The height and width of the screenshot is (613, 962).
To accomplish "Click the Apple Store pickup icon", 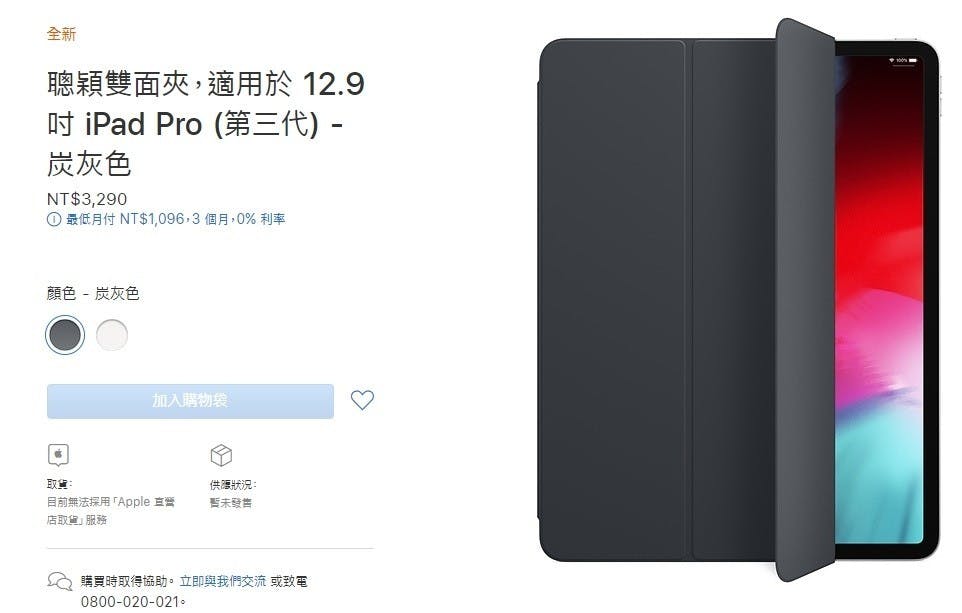I will click(x=58, y=455).
